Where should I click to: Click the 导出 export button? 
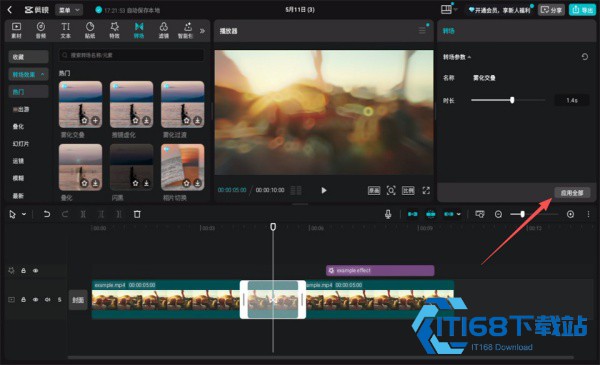tap(582, 10)
